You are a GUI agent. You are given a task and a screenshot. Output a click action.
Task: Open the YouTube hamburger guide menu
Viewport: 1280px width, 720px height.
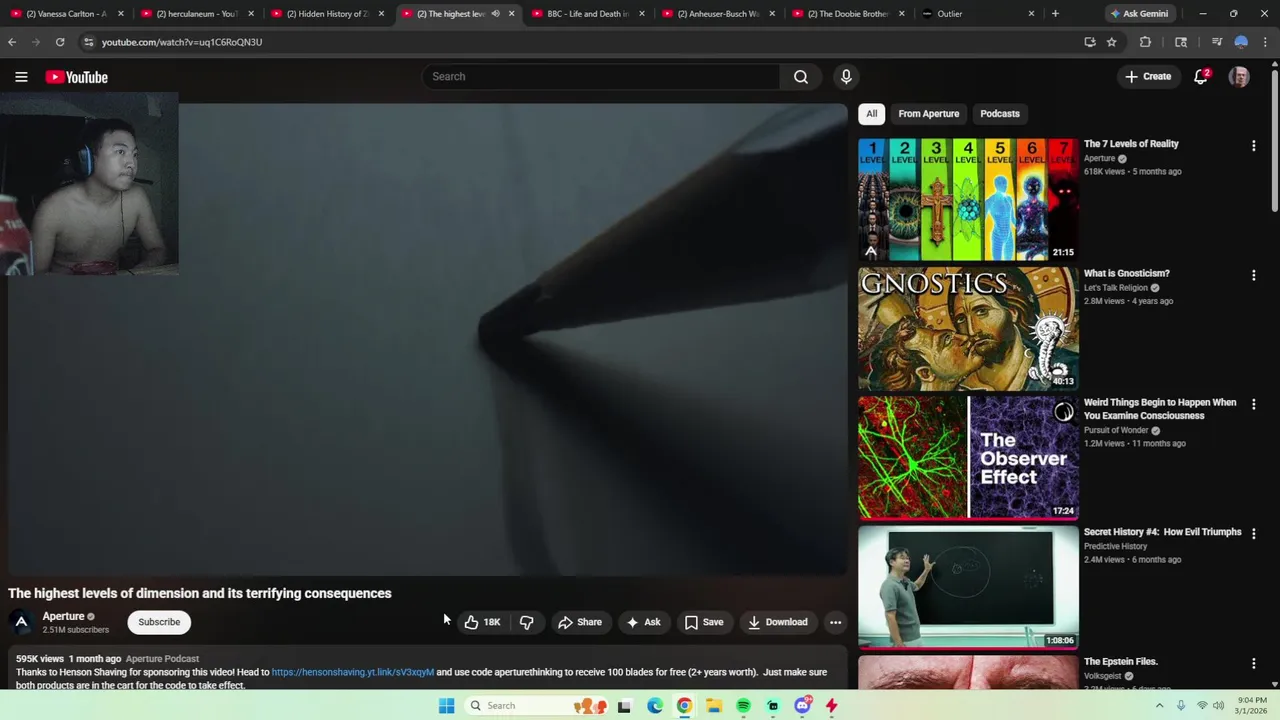pyautogui.click(x=21, y=77)
